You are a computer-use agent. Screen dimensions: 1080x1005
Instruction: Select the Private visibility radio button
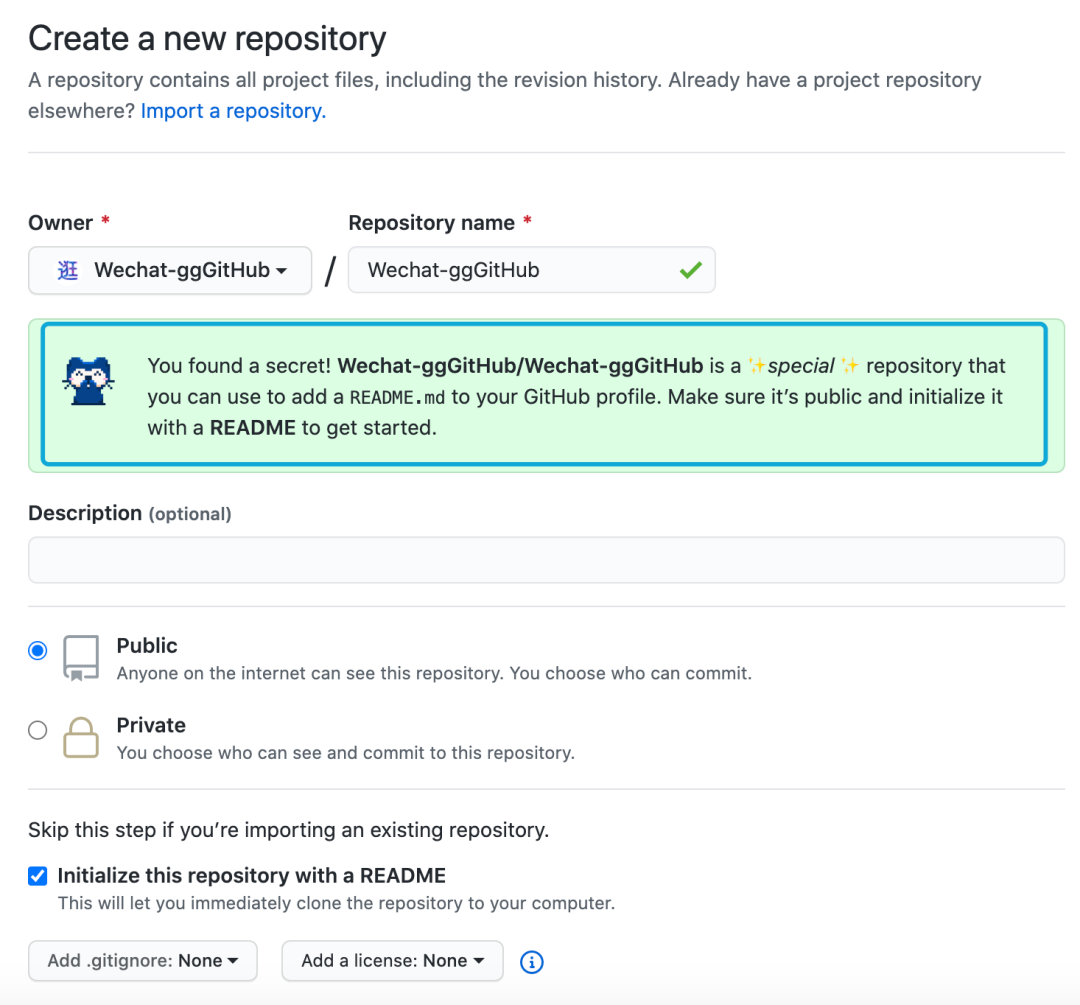tap(38, 730)
